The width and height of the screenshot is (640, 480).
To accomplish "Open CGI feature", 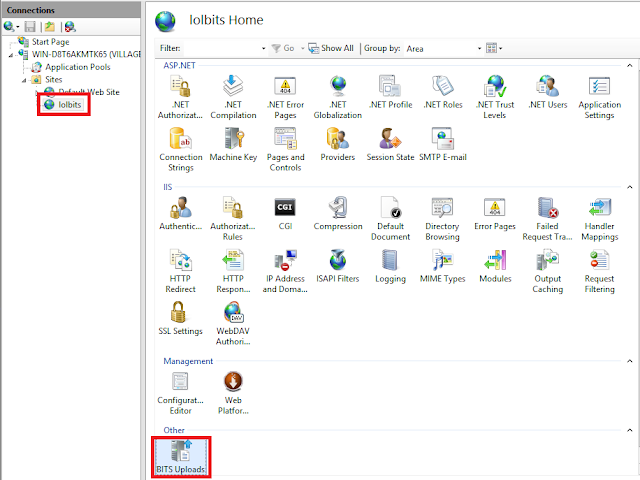I will (x=285, y=214).
